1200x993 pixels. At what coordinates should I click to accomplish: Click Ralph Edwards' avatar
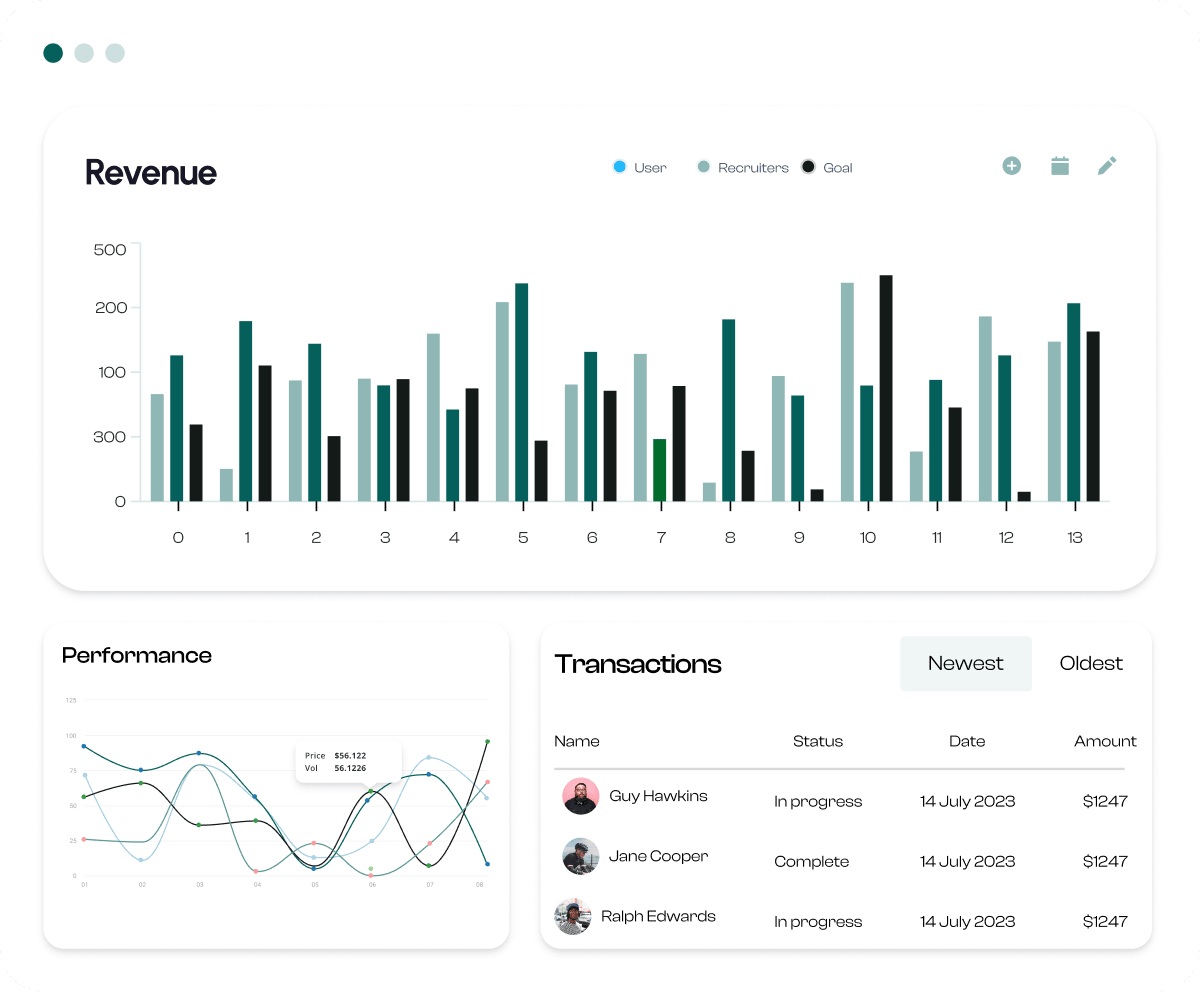(x=573, y=916)
